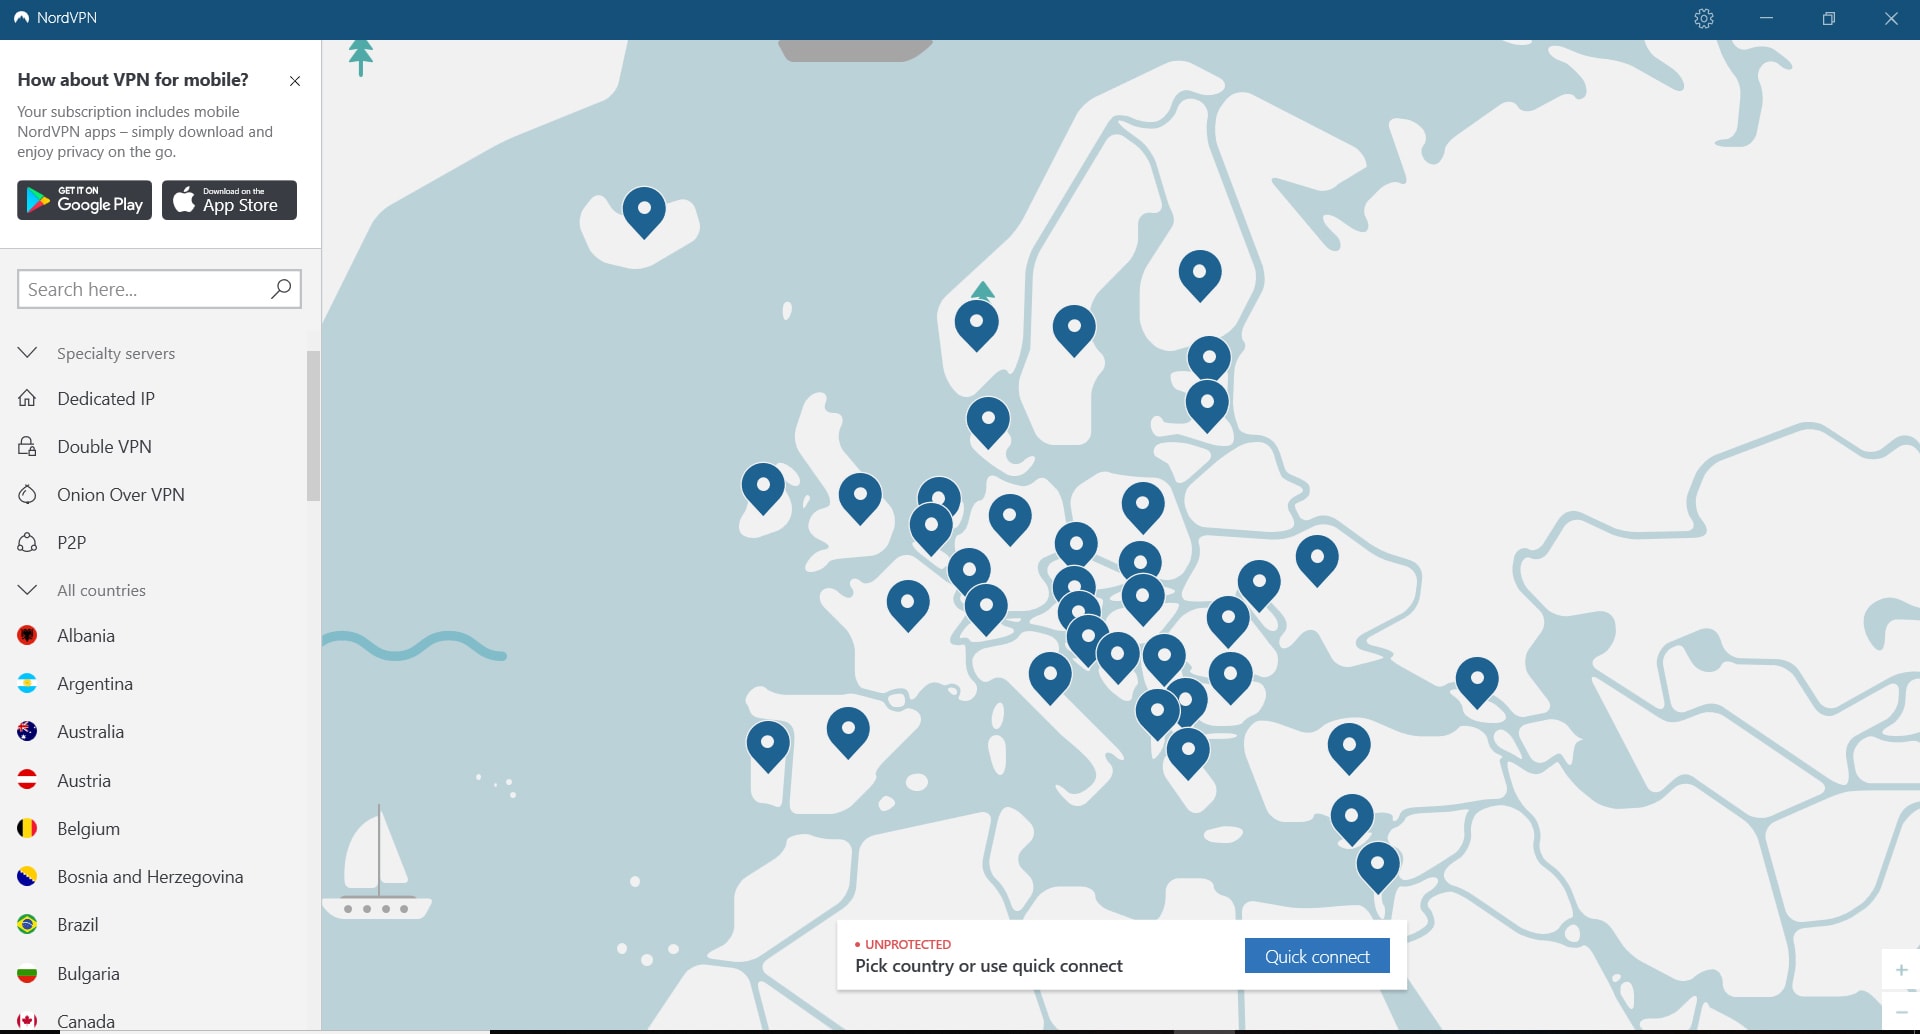The image size is (1920, 1034).
Task: Click the server pin over Iceland
Action: (x=644, y=212)
